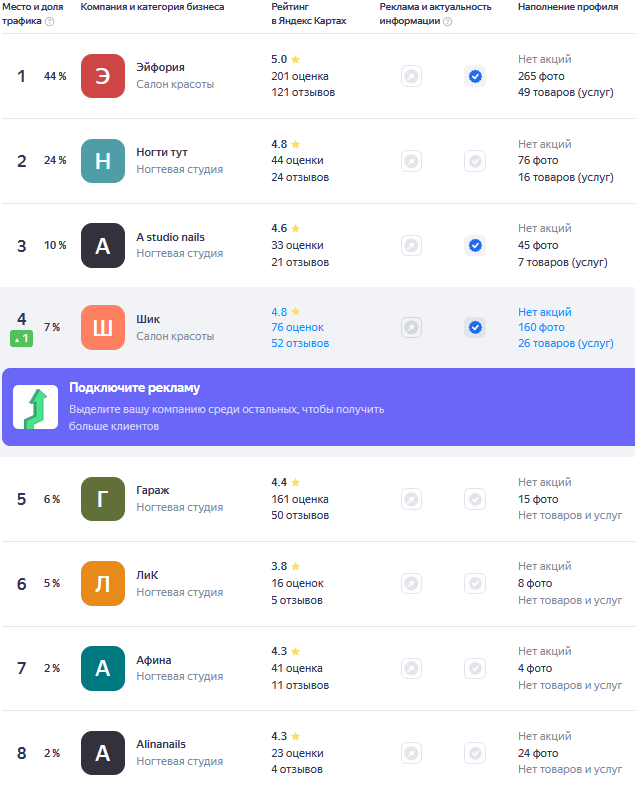635x790 pixels.
Task: Click the red Эйфория company avatar
Action: [103, 76]
